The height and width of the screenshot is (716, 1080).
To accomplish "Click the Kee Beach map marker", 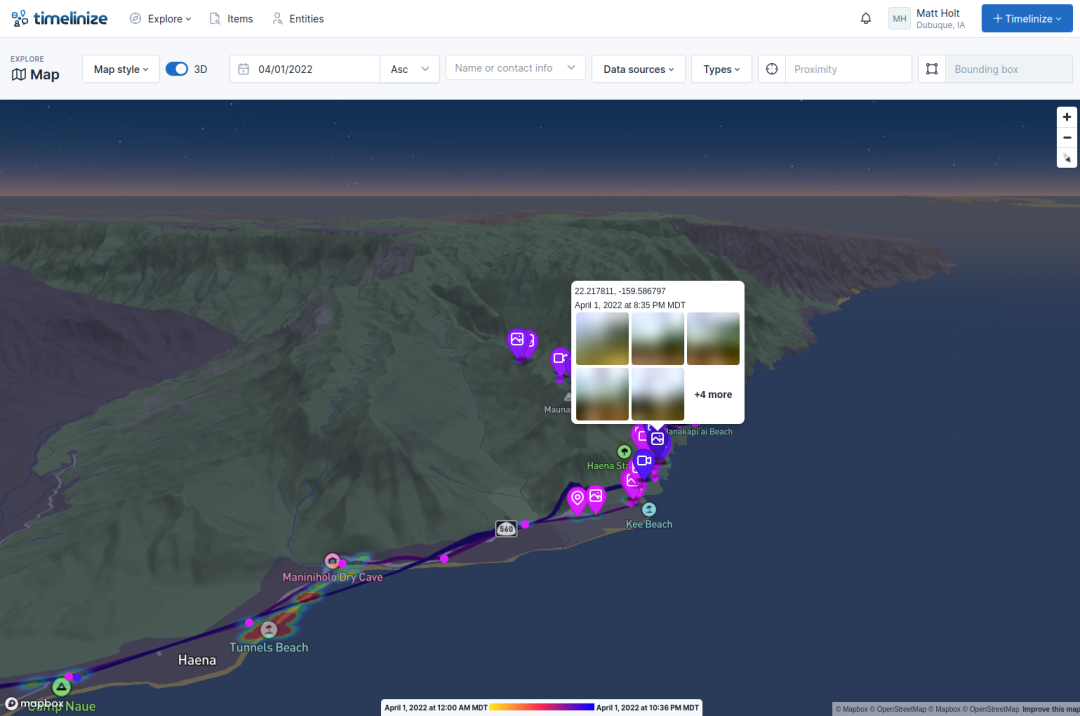I will [x=649, y=510].
